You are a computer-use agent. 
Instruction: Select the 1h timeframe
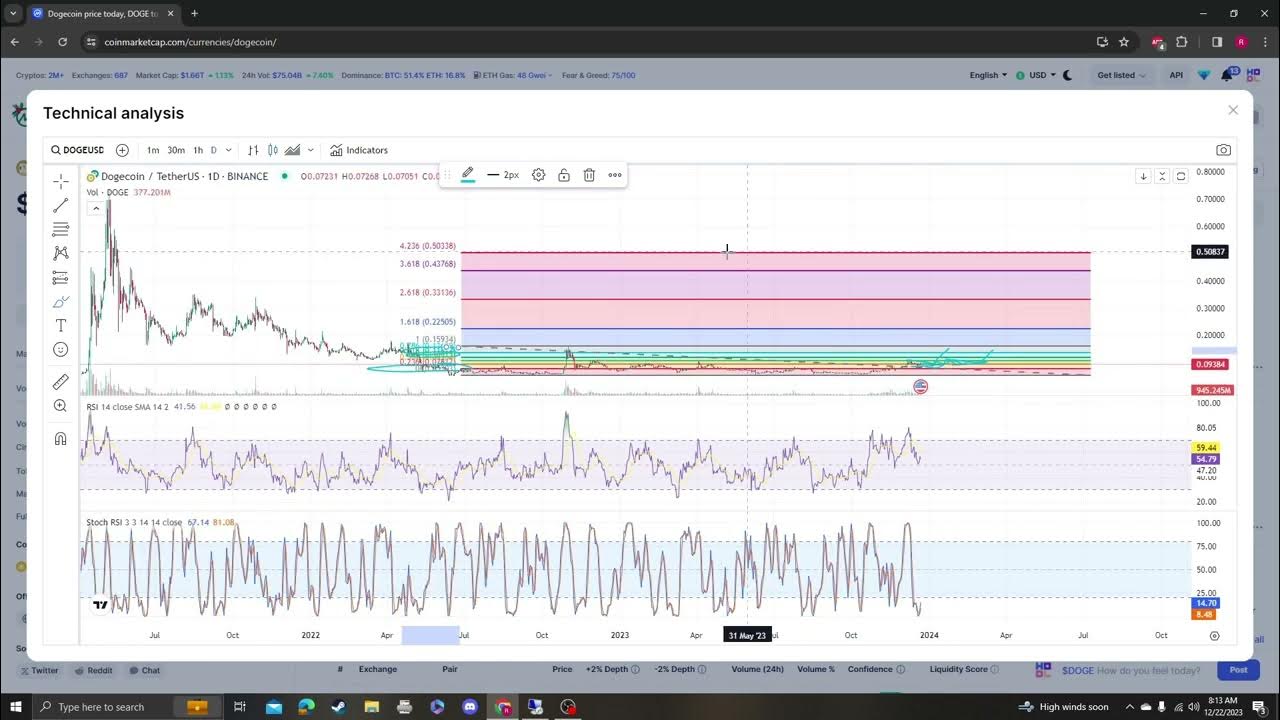198,150
